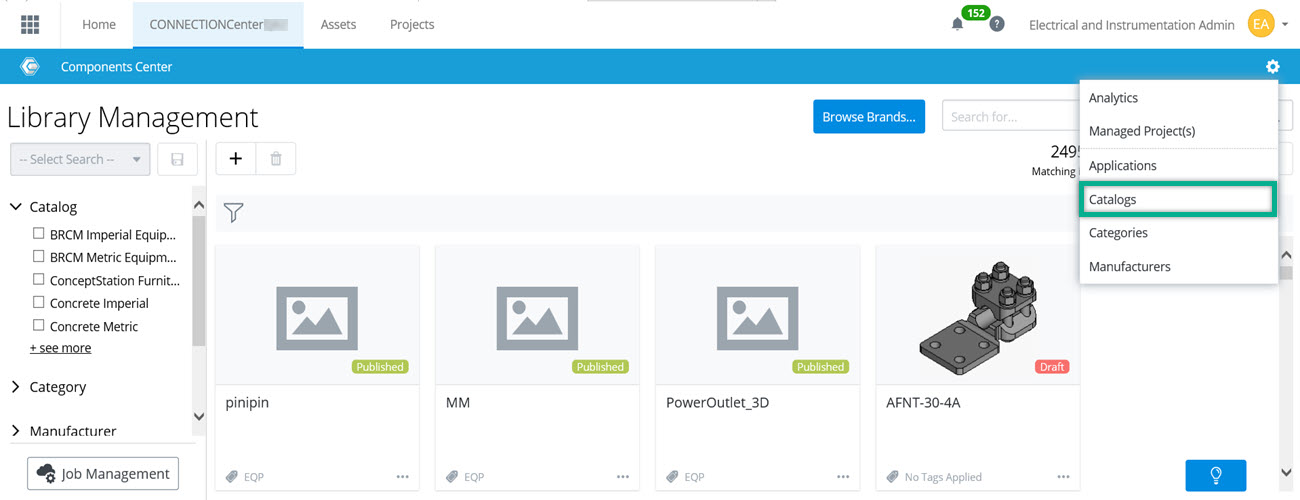Screen dimensions: 1300x500
Task: Check the BRCM Imperial Equipment catalog checkbox
Action: click(39, 234)
